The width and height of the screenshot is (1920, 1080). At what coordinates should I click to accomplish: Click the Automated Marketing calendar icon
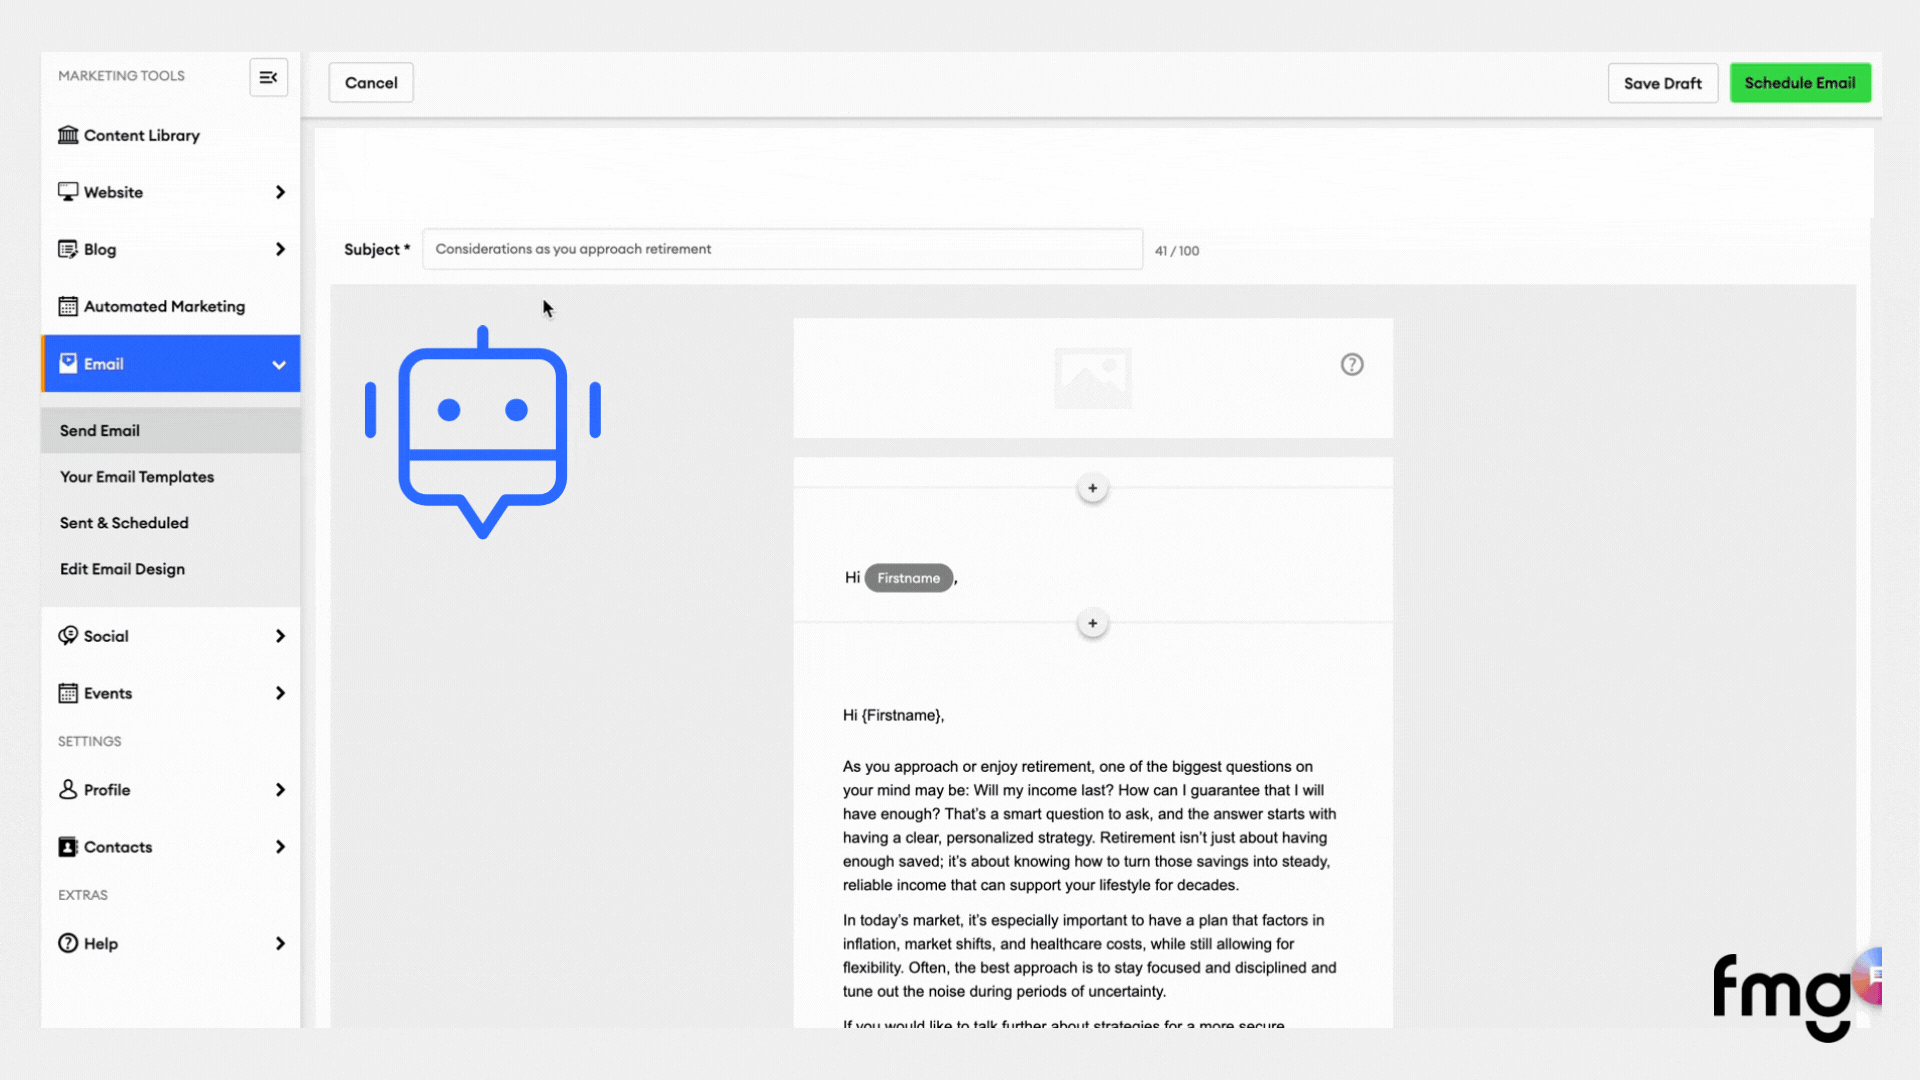pos(68,307)
